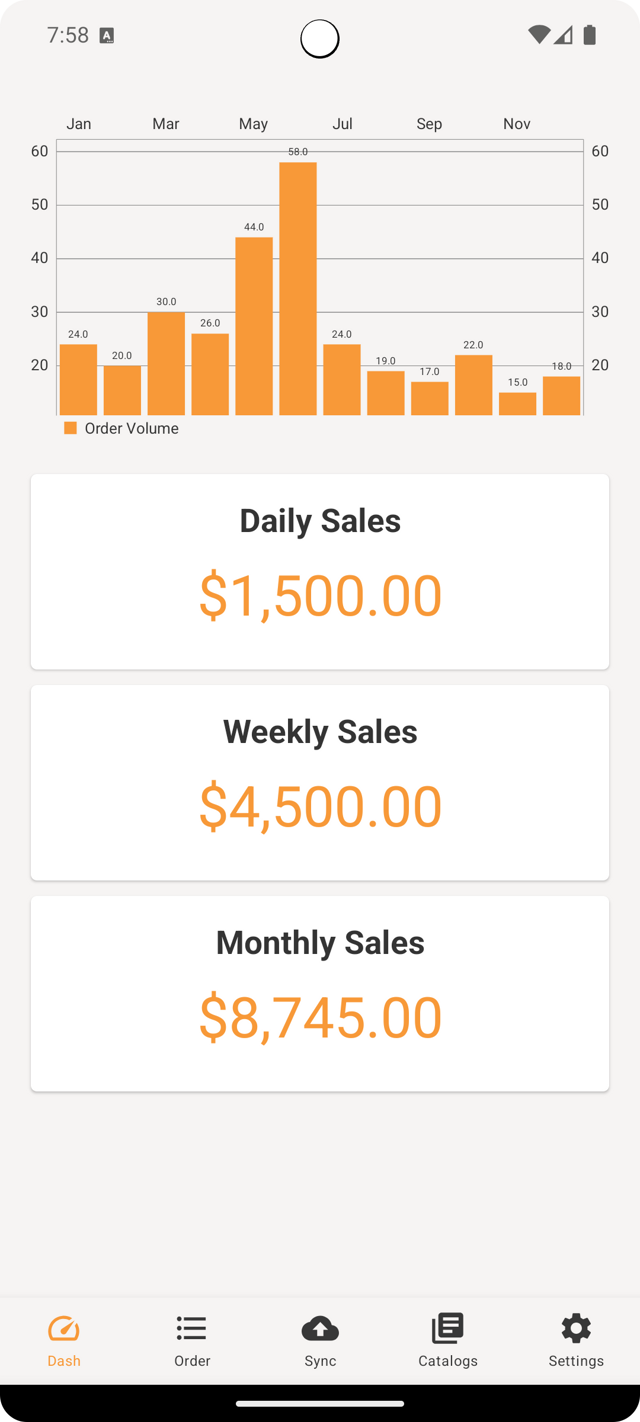Viewport: 640px width, 1422px height.
Task: Open the Dash speedometer icon
Action: pos(64,1329)
